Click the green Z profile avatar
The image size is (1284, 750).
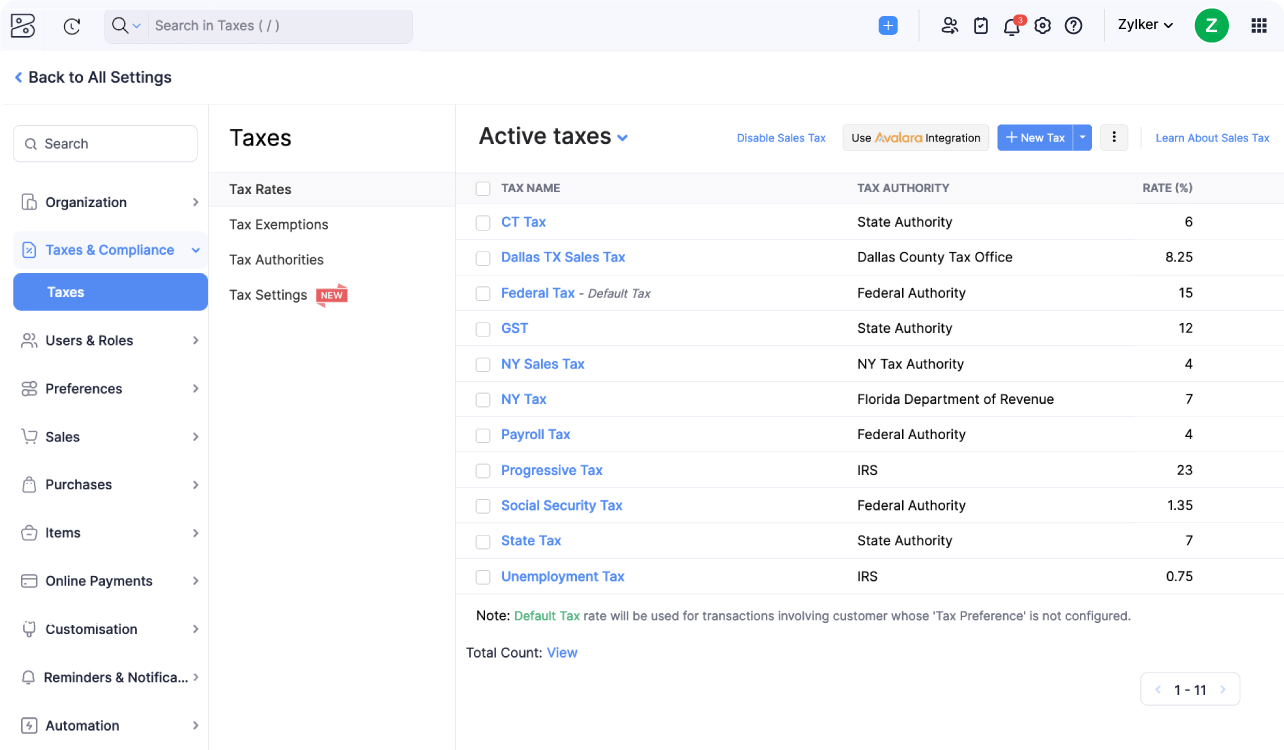click(x=1211, y=26)
